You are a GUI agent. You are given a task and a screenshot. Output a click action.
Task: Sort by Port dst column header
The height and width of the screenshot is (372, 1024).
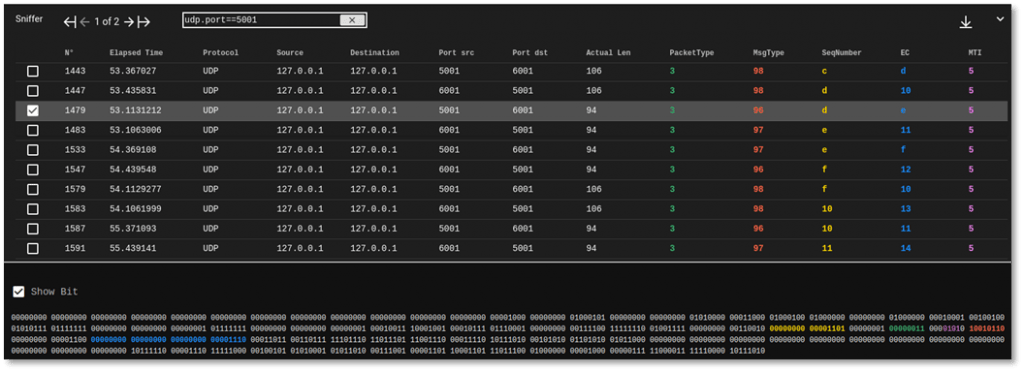click(530, 53)
